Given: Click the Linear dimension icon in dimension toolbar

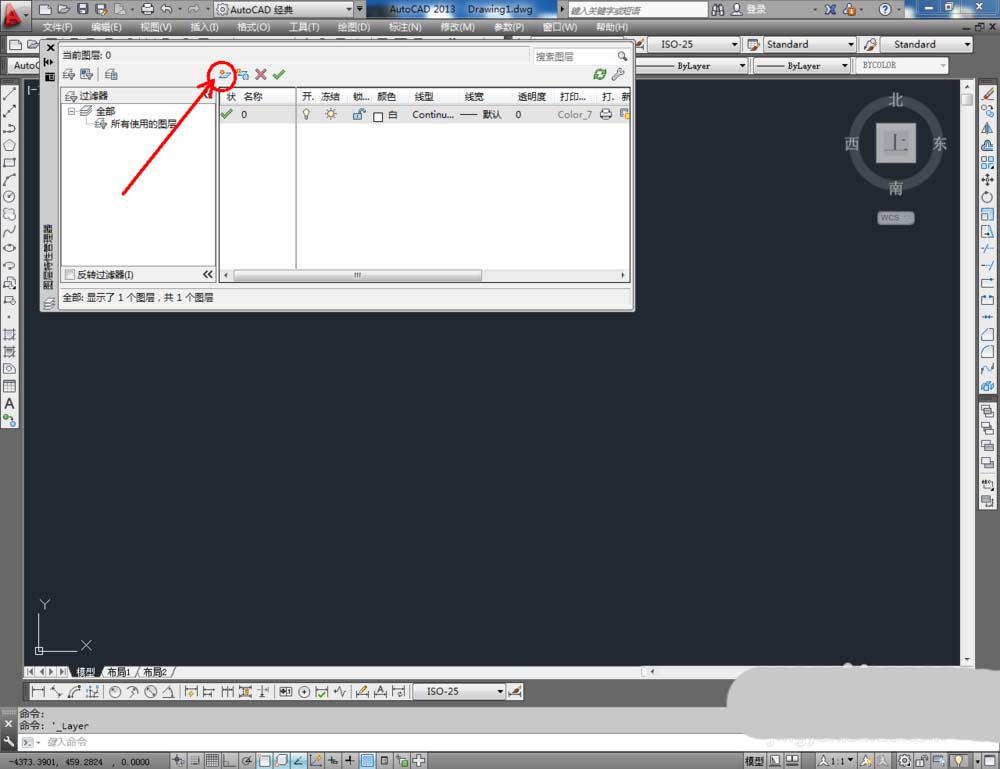Looking at the screenshot, I should click(x=38, y=692).
